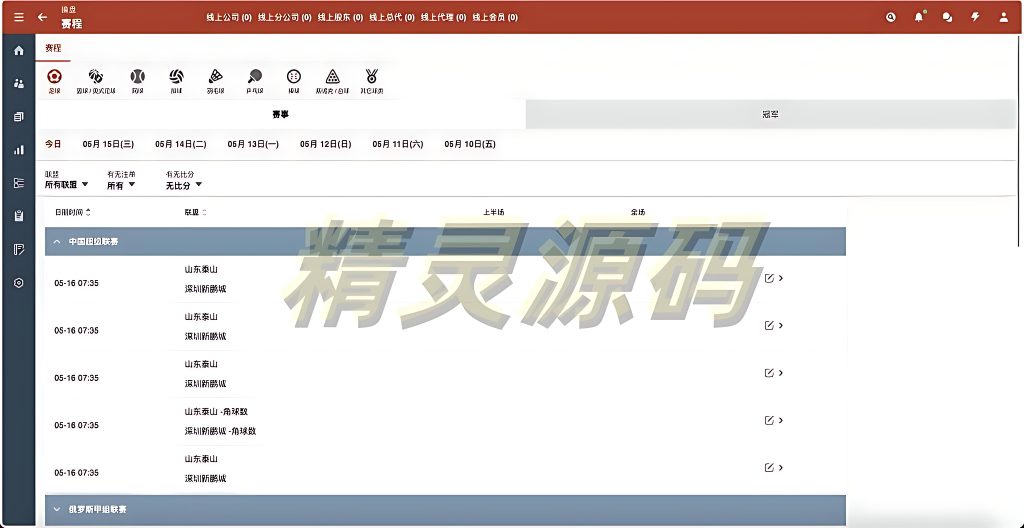This screenshot has width=1024, height=528.
Task: Open details arrow for 角球数 row
Action: tap(780, 420)
